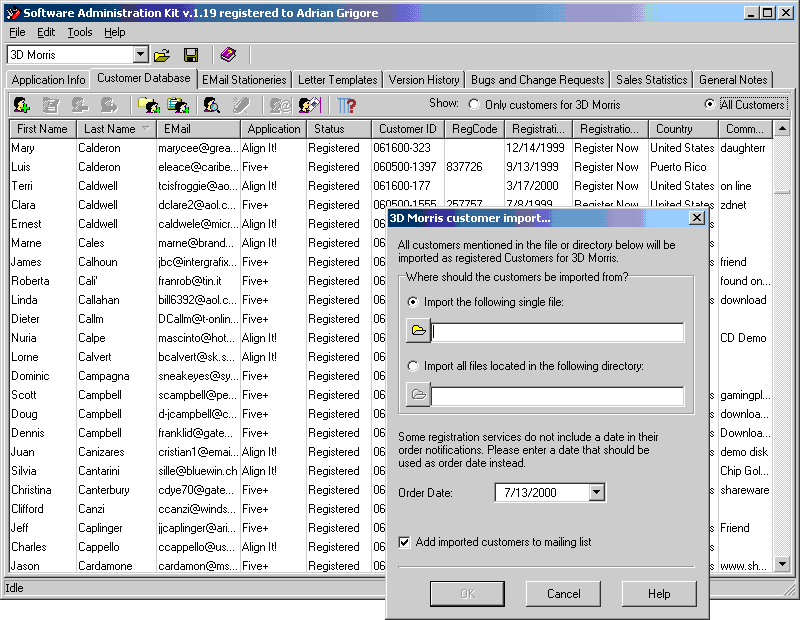Viewport: 800px width, 620px height.
Task: Click email cell sille@bluewin.ch
Action: pos(197,470)
